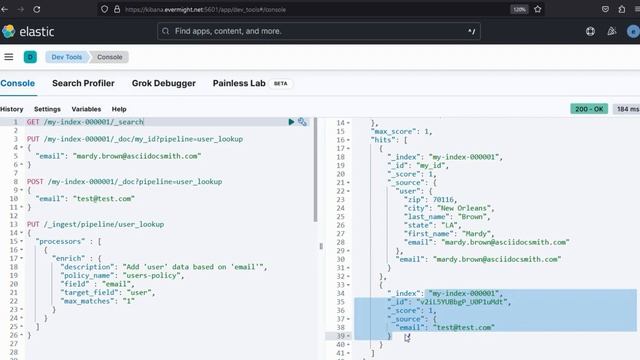Click the "max_matches": "1" line
Screen dimensions: 640x360
pyautogui.click(x=97, y=301)
